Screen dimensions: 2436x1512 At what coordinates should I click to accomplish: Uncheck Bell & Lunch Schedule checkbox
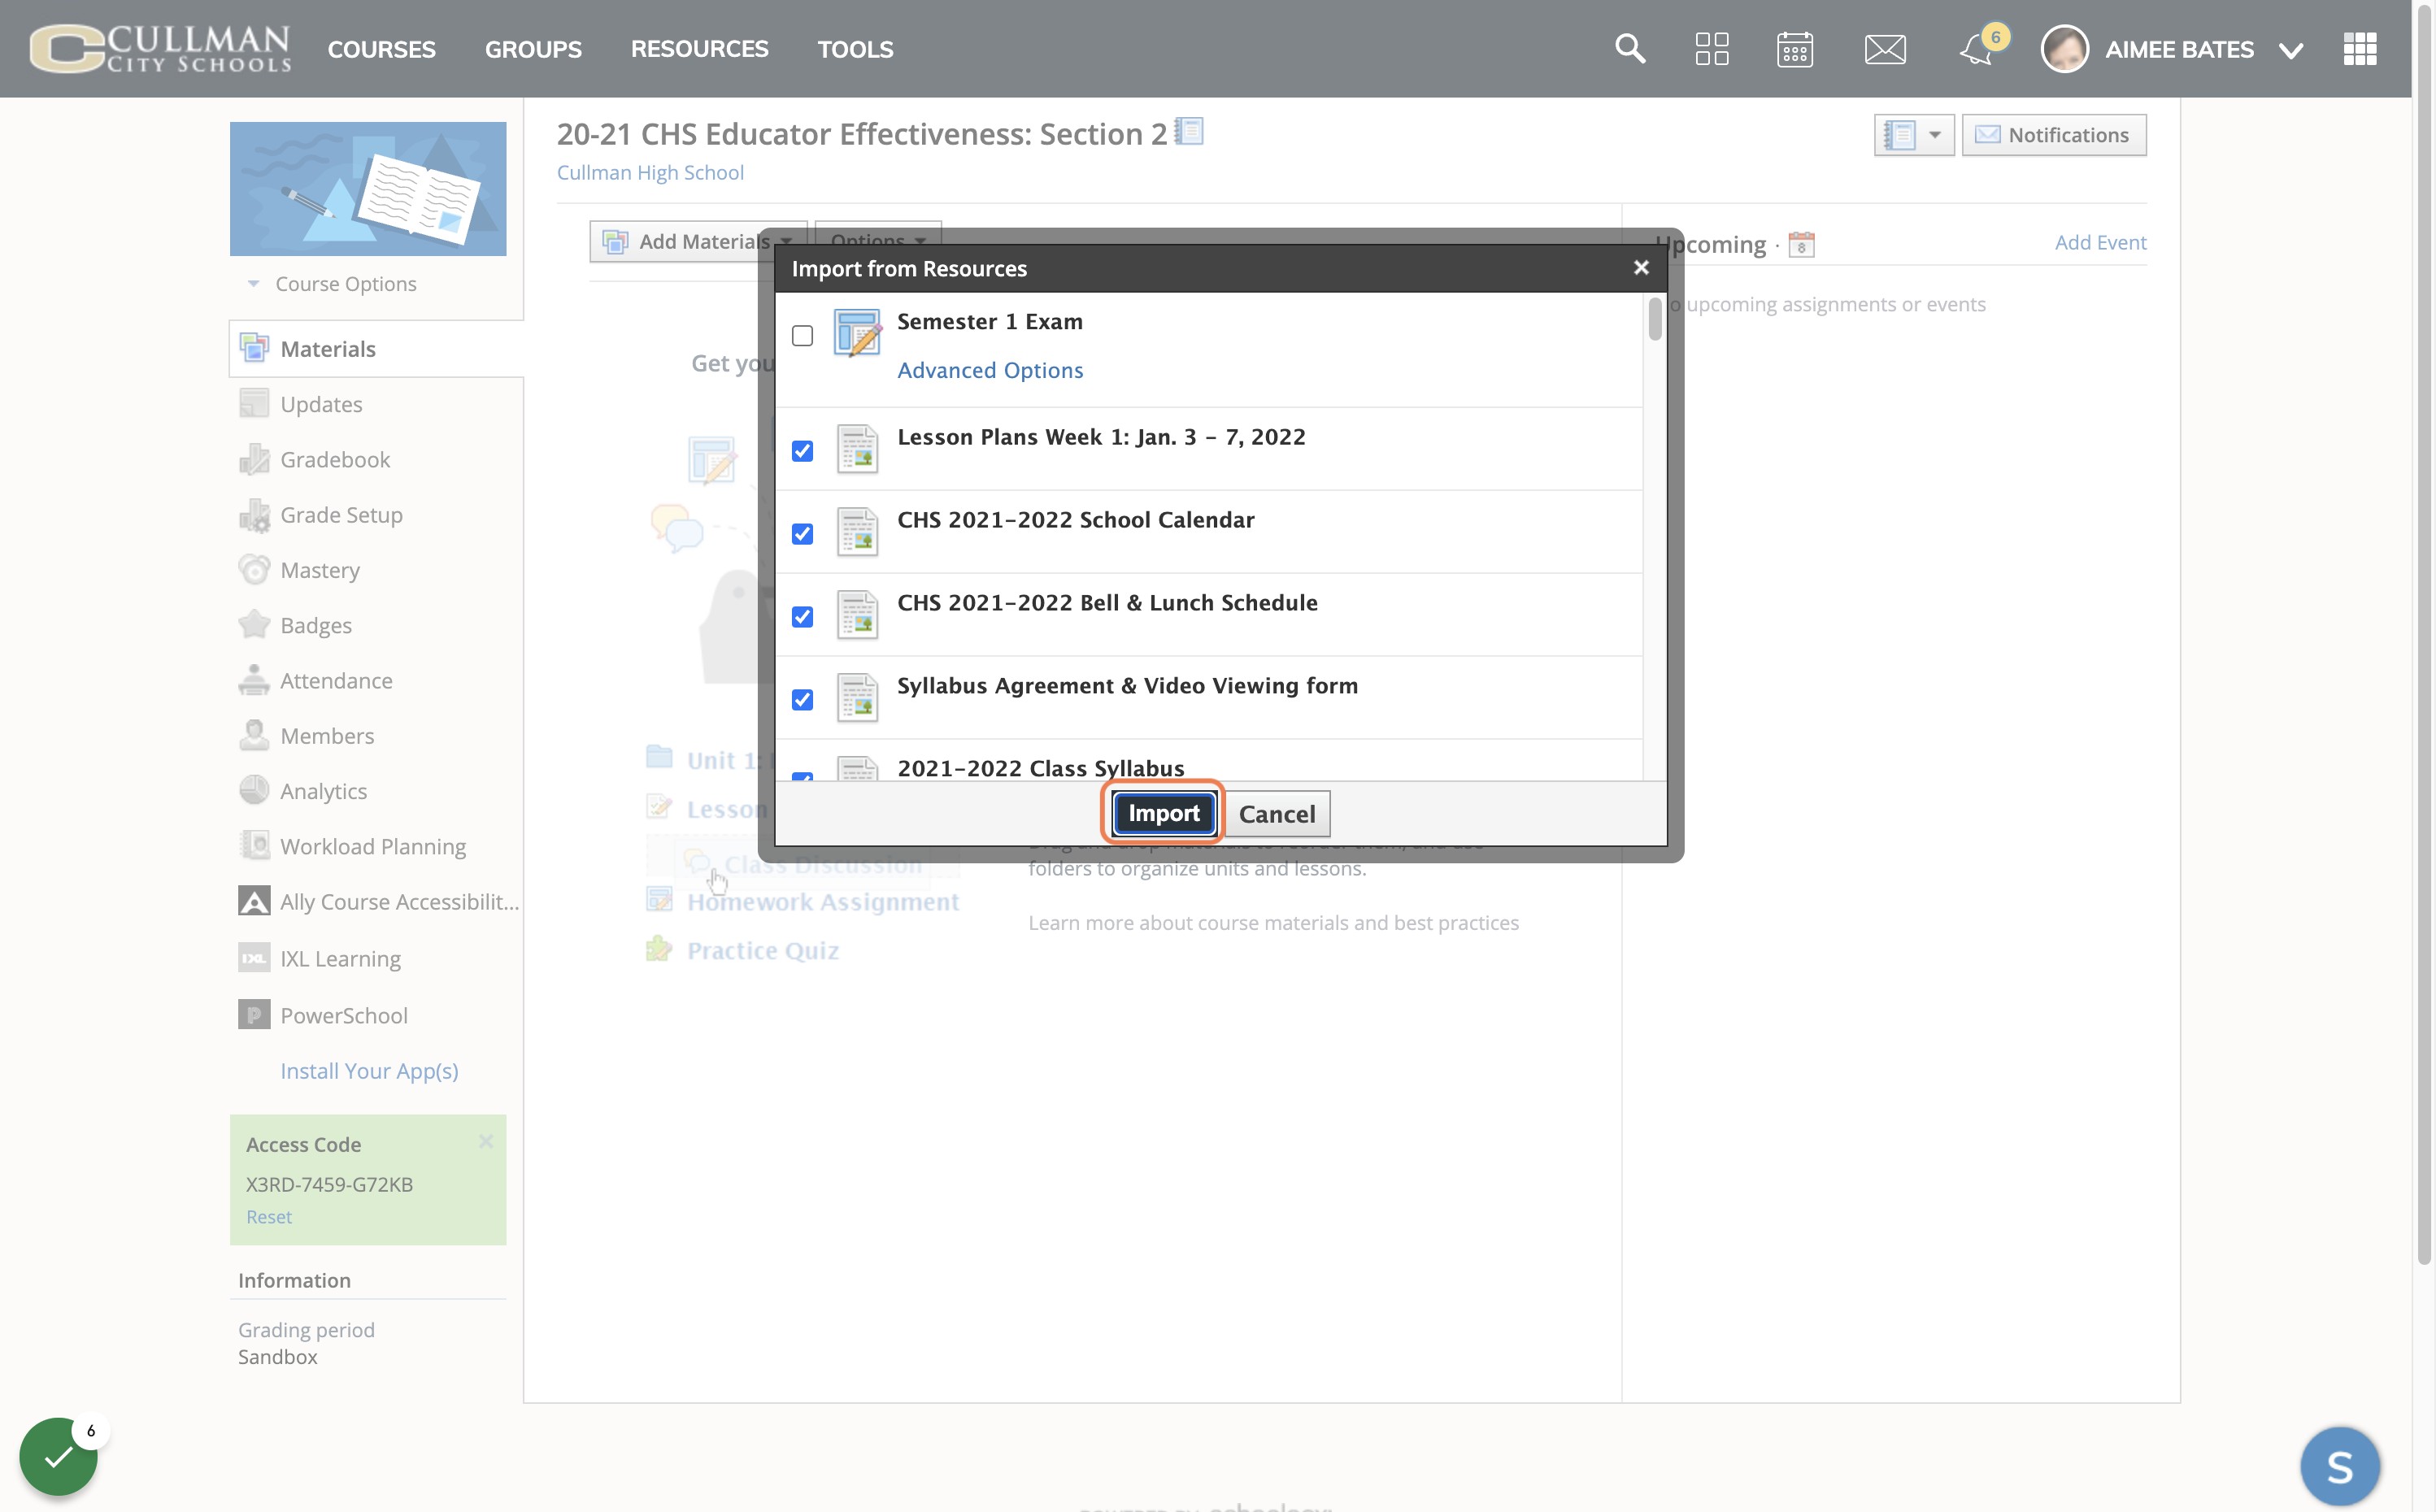click(x=802, y=617)
